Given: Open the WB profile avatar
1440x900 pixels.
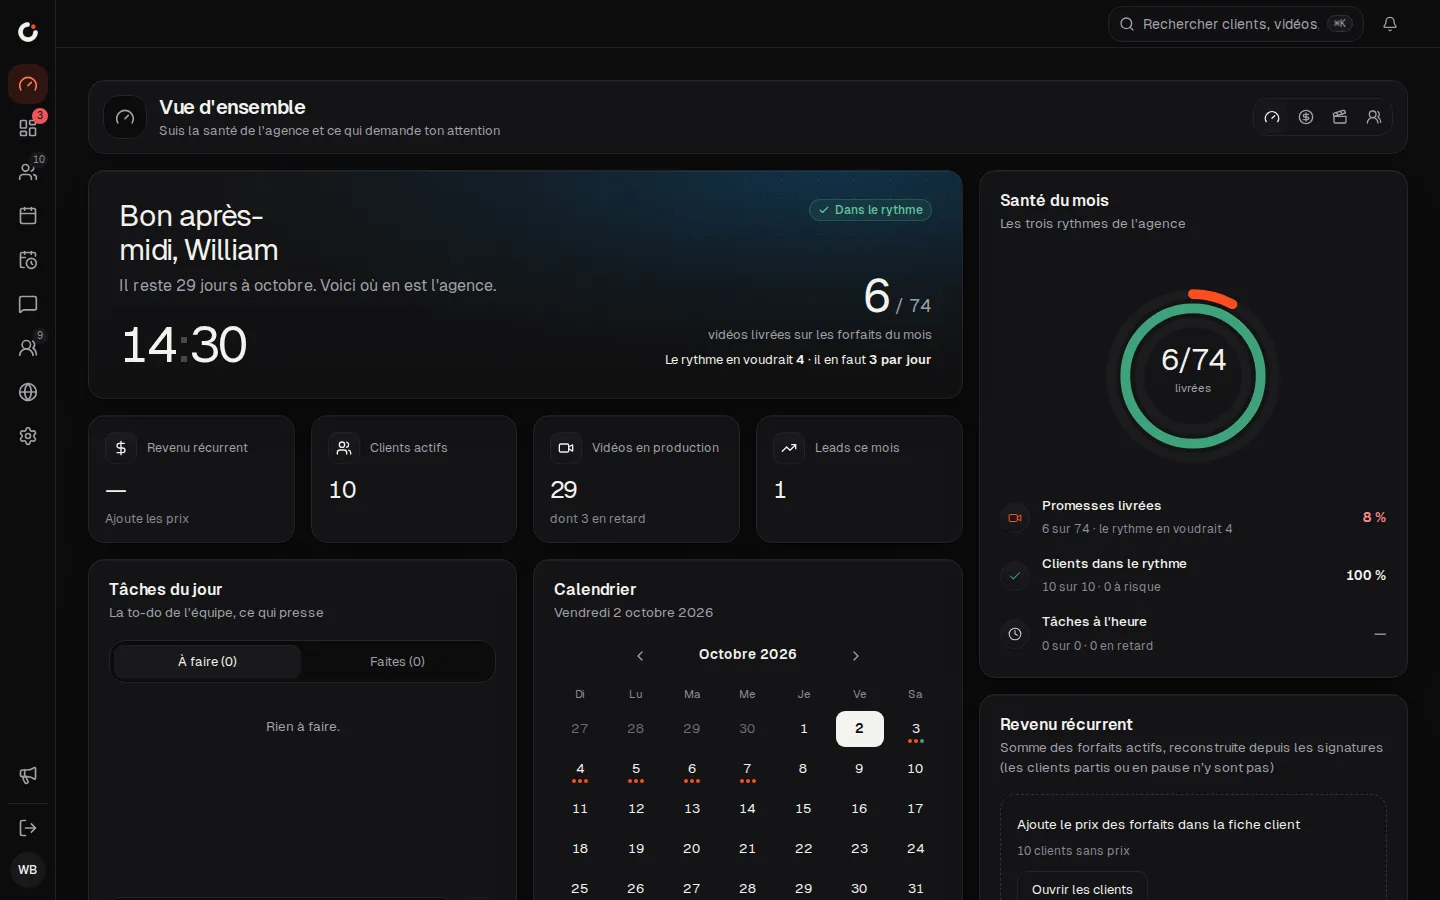Looking at the screenshot, I should tap(28, 870).
